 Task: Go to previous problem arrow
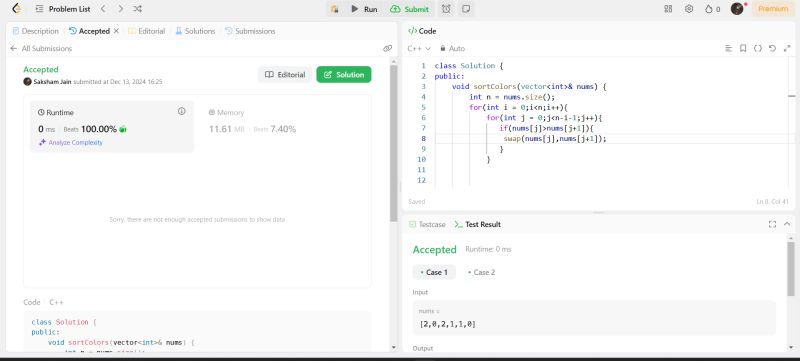(x=103, y=9)
